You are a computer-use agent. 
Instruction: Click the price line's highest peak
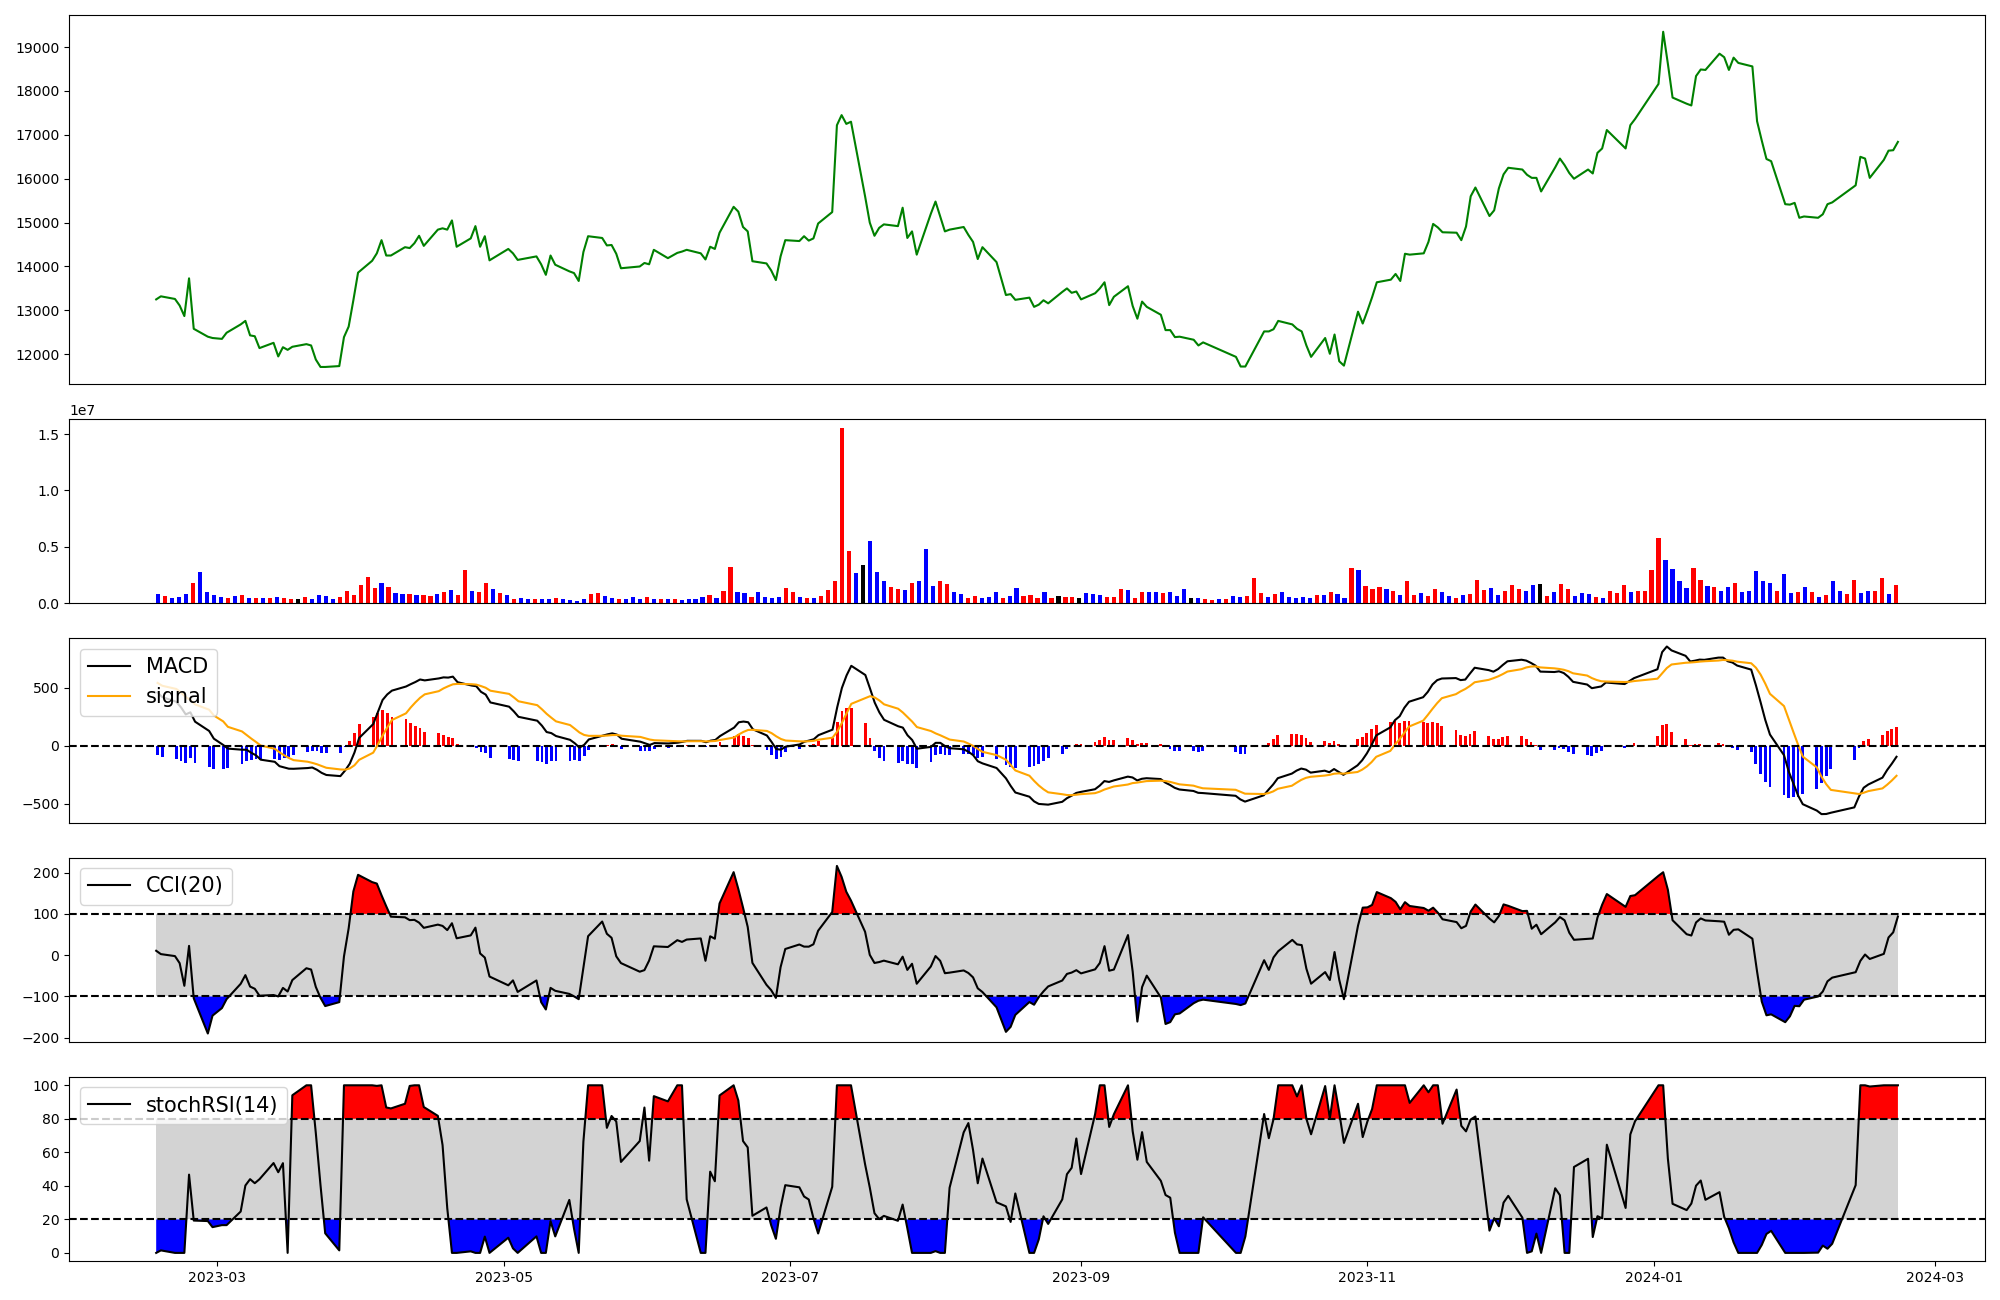click(x=1663, y=33)
